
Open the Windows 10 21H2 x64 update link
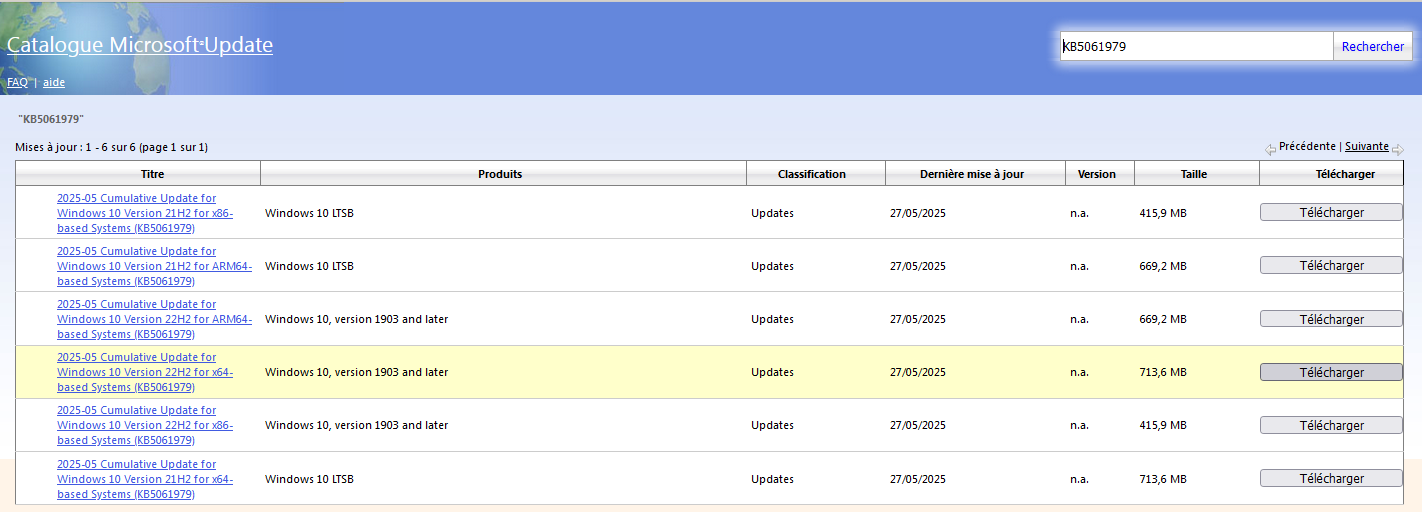pos(145,479)
